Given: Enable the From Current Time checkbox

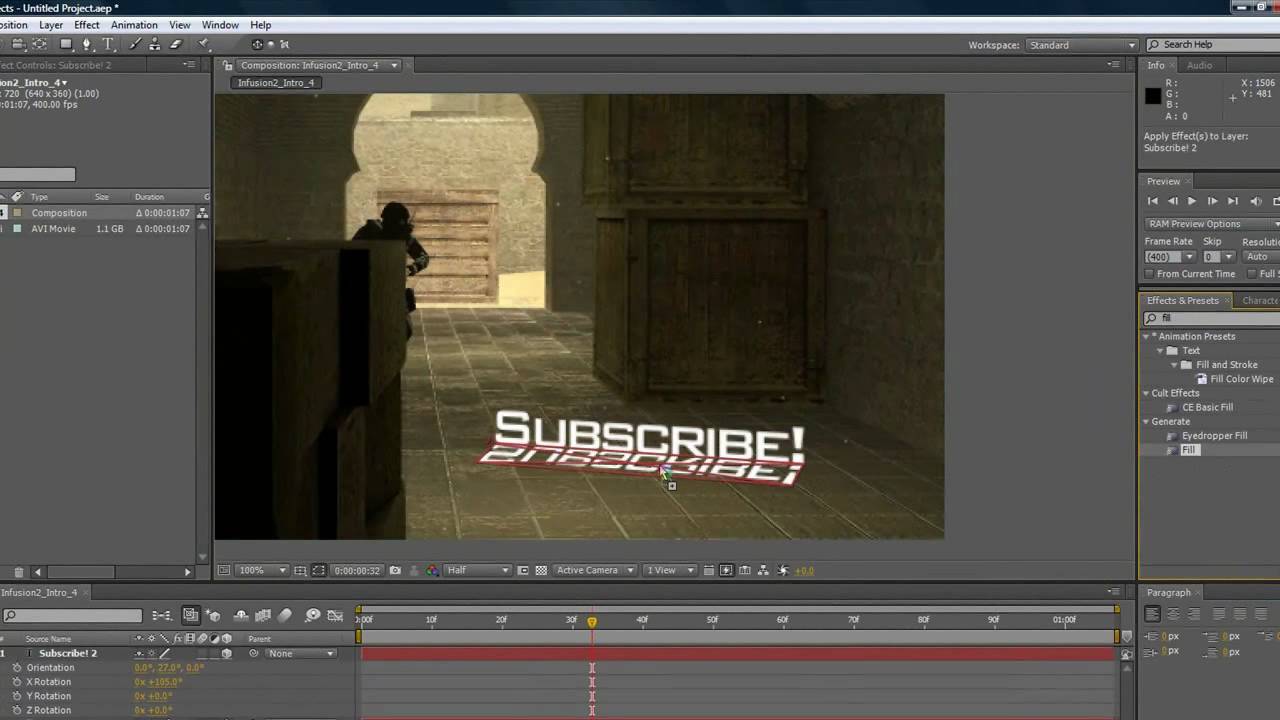Looking at the screenshot, I should [1149, 274].
